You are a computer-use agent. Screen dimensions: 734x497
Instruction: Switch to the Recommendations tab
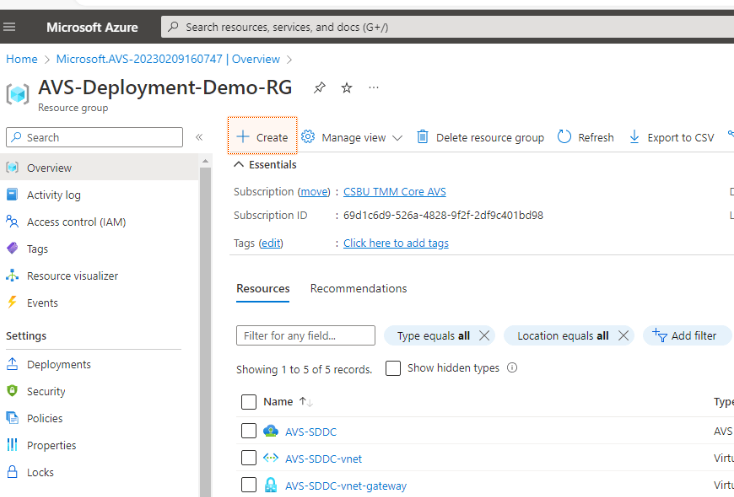(359, 288)
